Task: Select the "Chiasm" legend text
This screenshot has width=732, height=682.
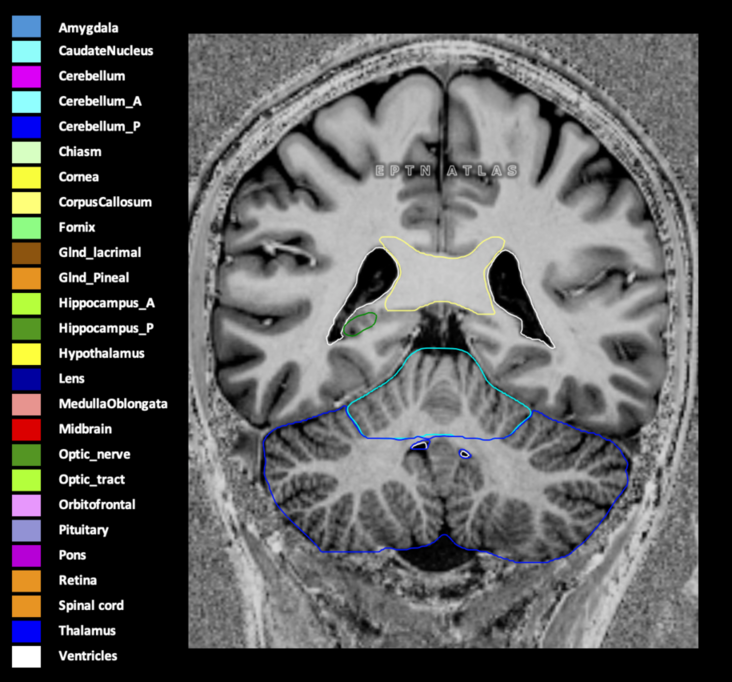Action: click(80, 152)
